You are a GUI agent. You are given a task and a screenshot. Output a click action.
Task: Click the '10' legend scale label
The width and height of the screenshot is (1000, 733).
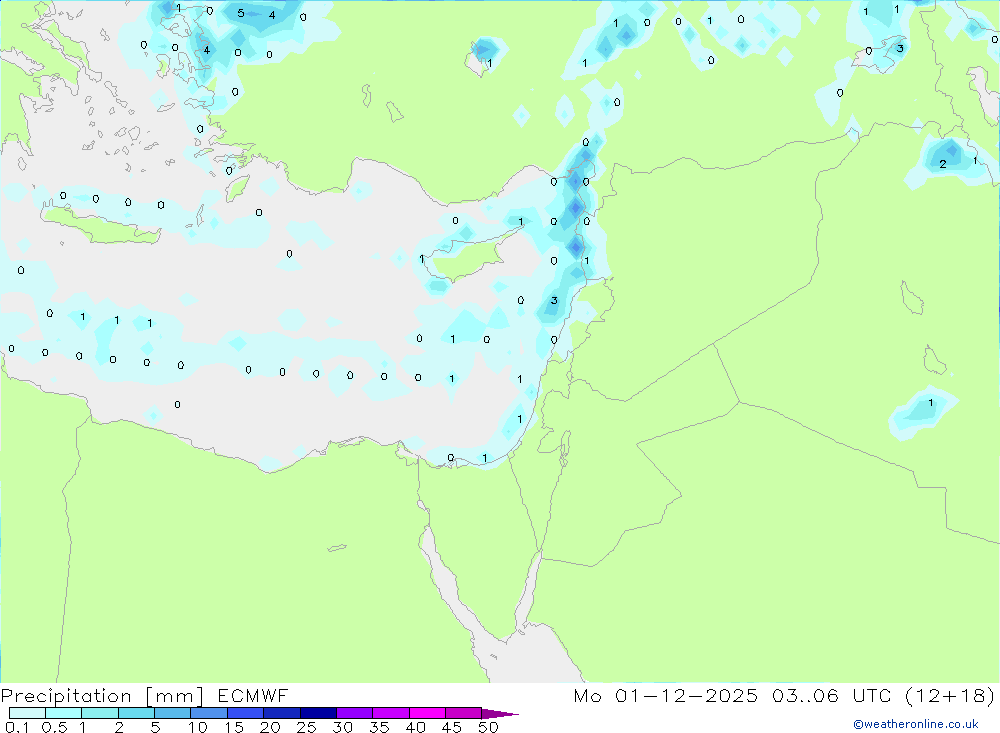(198, 727)
